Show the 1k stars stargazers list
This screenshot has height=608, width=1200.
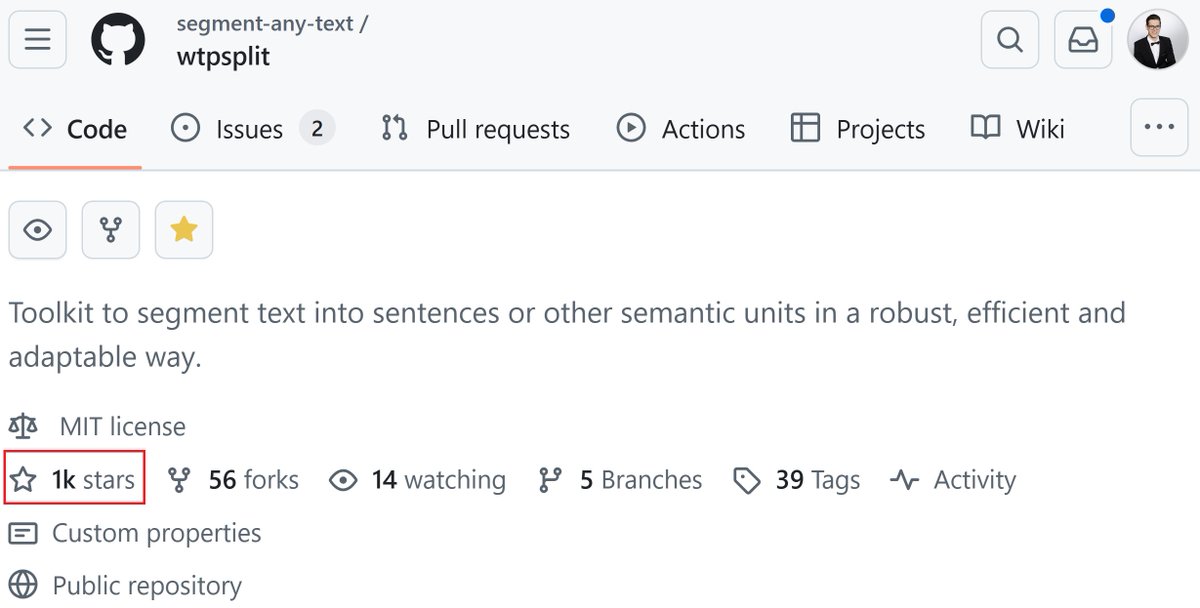click(x=73, y=480)
